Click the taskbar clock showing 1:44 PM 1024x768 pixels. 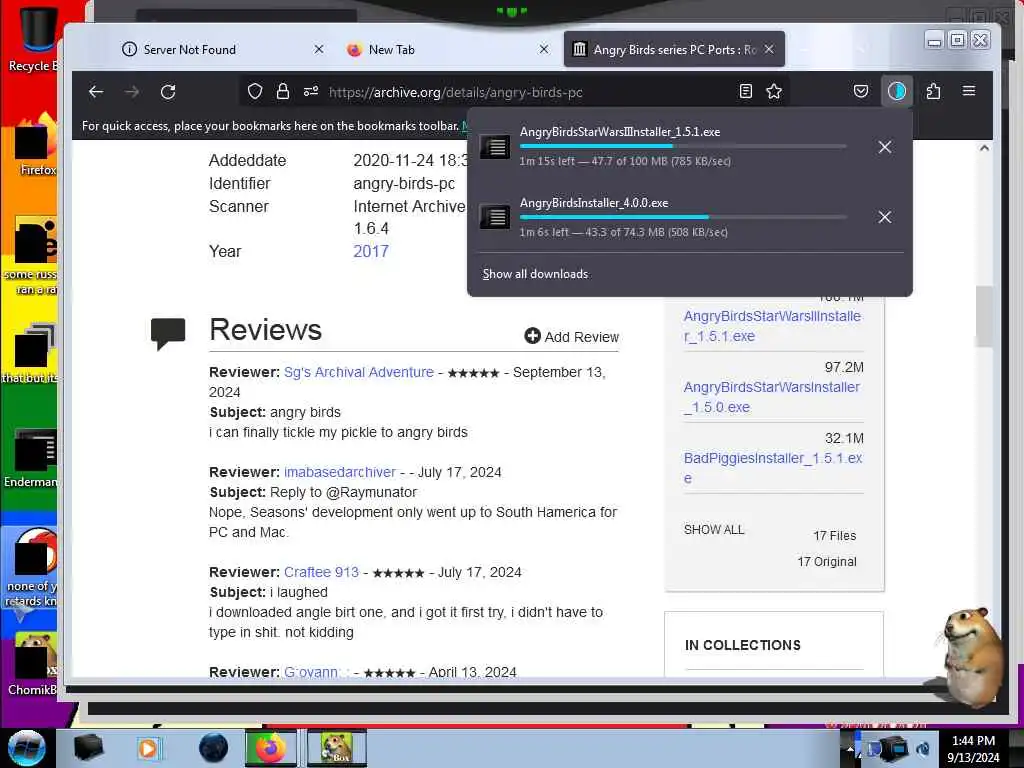pos(973,748)
